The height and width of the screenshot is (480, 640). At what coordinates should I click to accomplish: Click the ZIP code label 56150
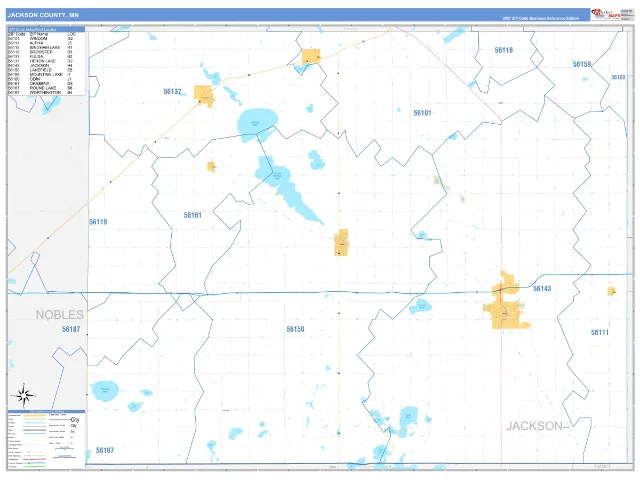click(295, 329)
